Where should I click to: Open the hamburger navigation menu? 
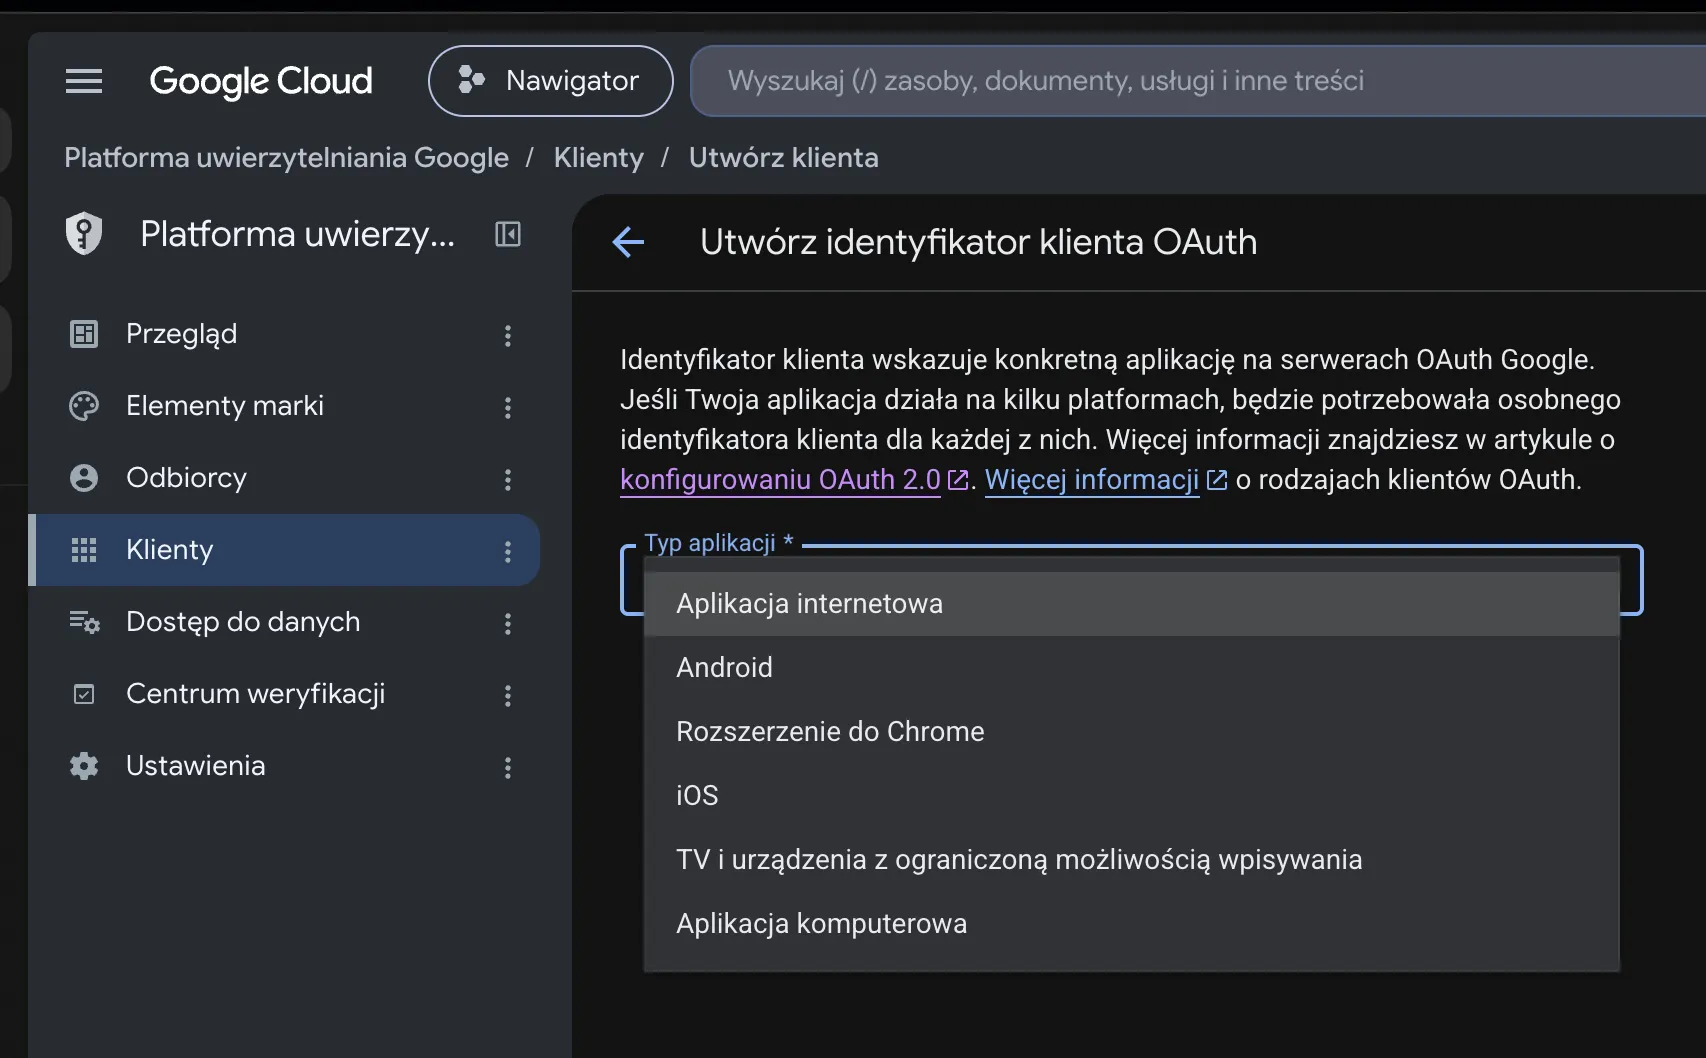click(84, 81)
